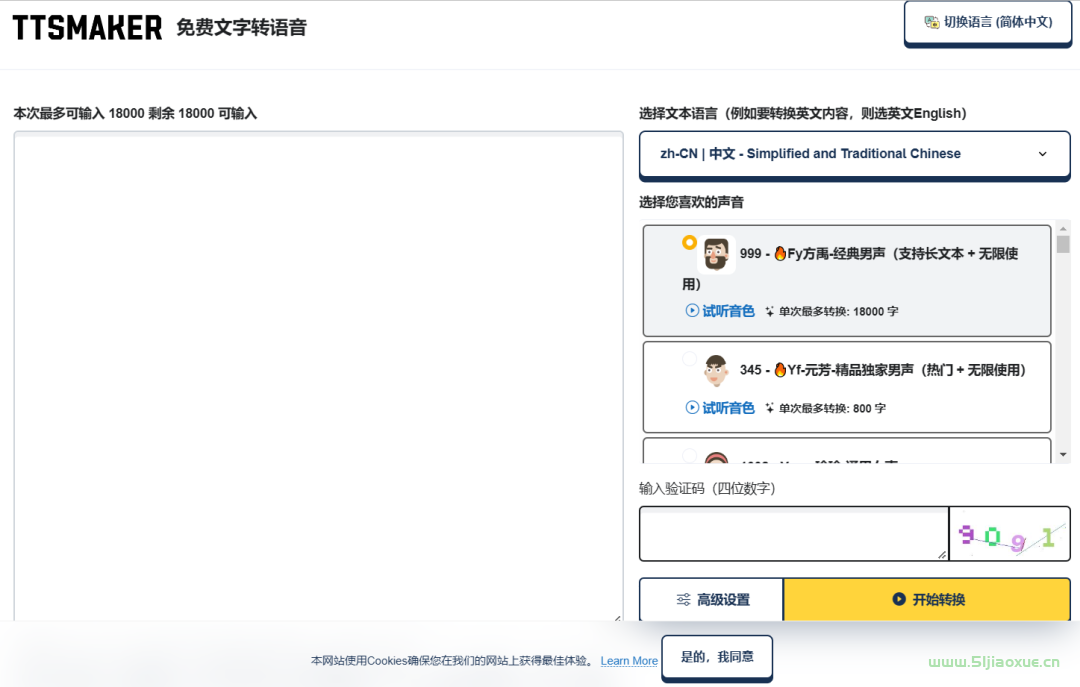Open the text language dropdown

click(854, 154)
